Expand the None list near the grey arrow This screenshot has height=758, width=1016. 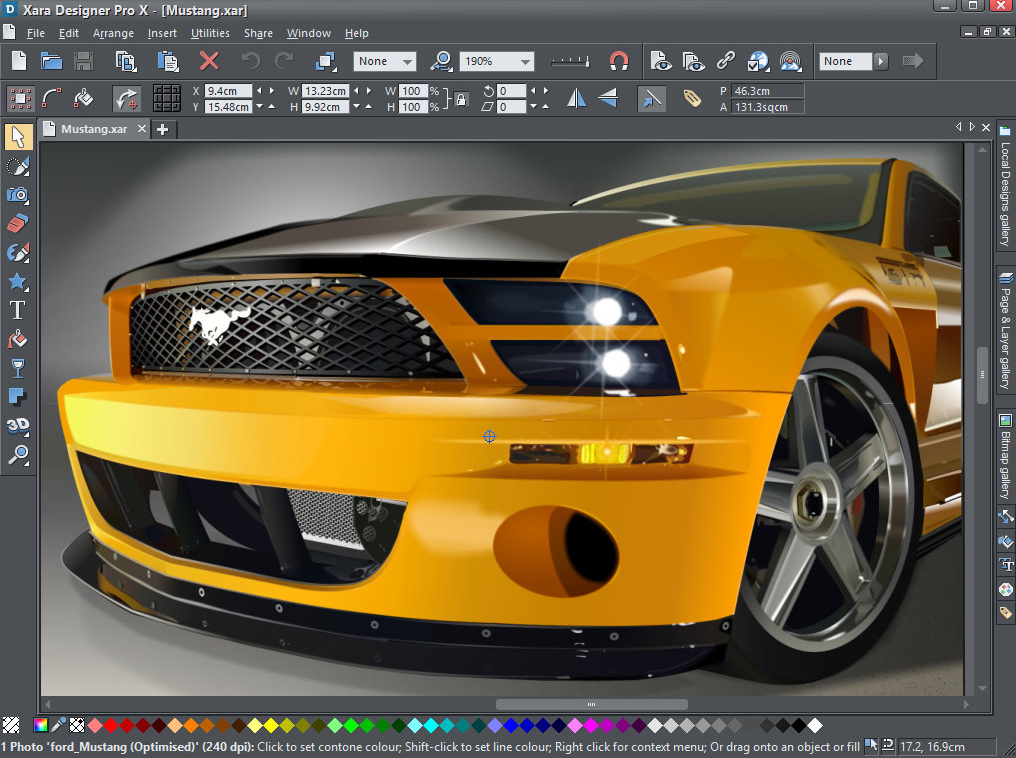(881, 62)
